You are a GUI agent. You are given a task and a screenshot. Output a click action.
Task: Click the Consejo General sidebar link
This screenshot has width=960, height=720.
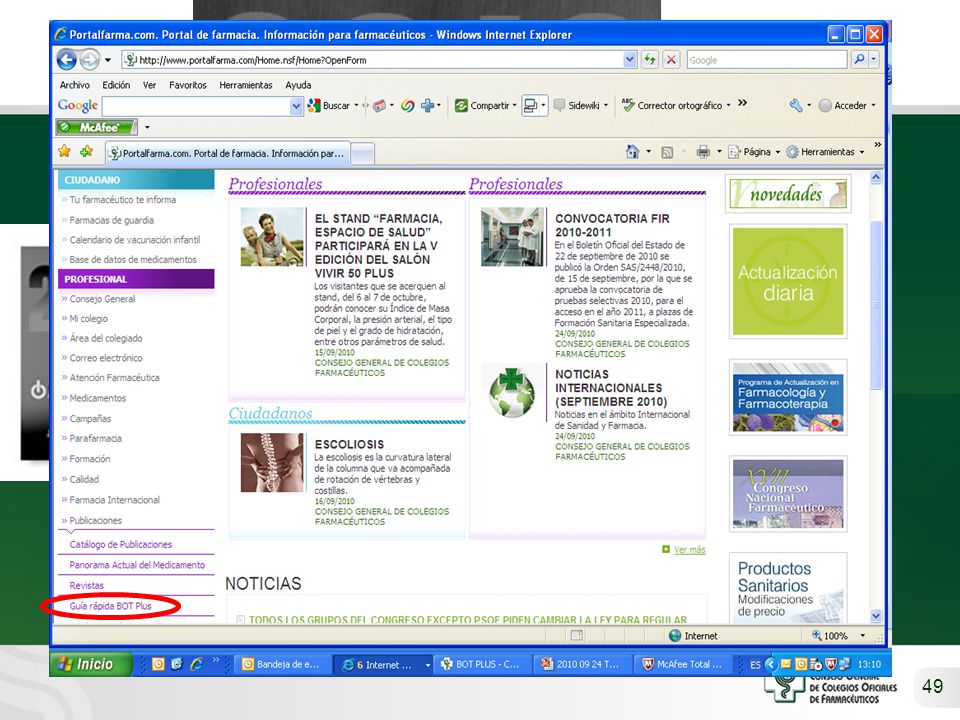coord(102,299)
